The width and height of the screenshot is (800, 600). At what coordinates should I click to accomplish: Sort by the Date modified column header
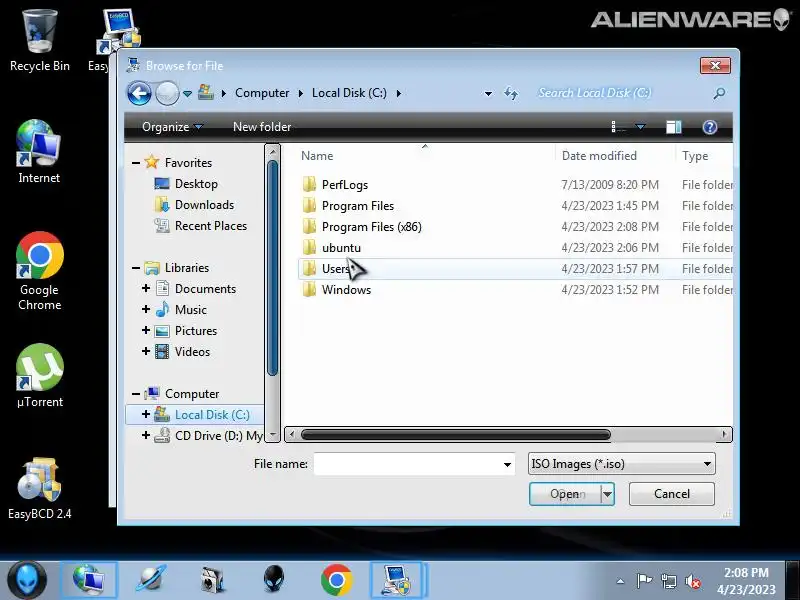(599, 156)
